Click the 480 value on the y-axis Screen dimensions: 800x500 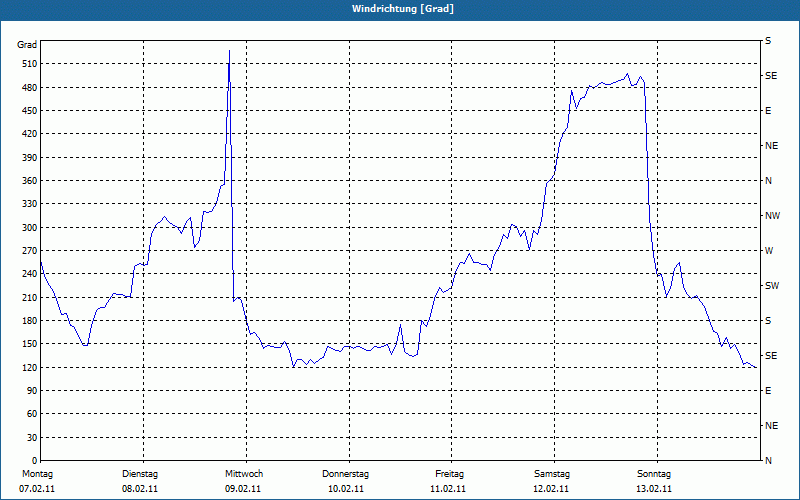[x=29, y=87]
